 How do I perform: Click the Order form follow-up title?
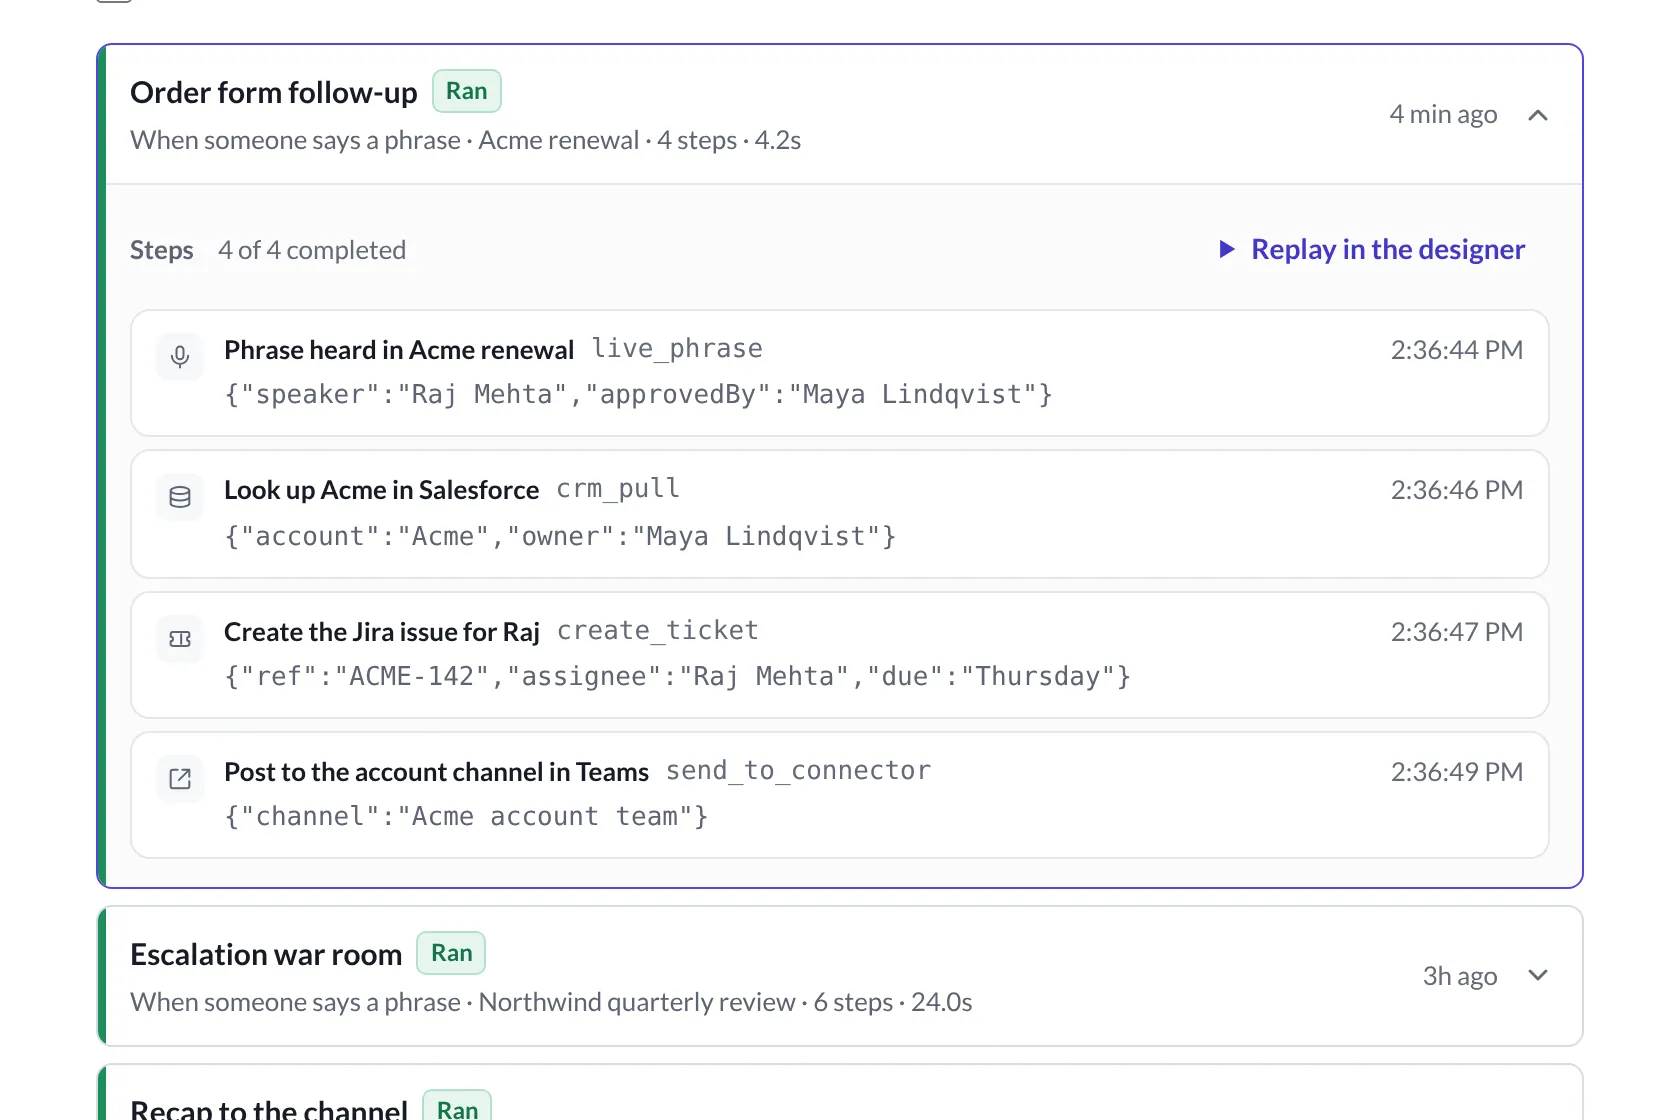[x=274, y=92]
